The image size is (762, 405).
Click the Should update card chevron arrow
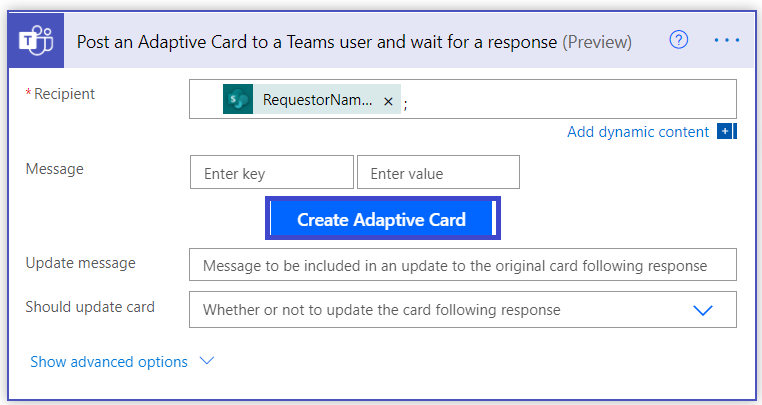click(703, 310)
